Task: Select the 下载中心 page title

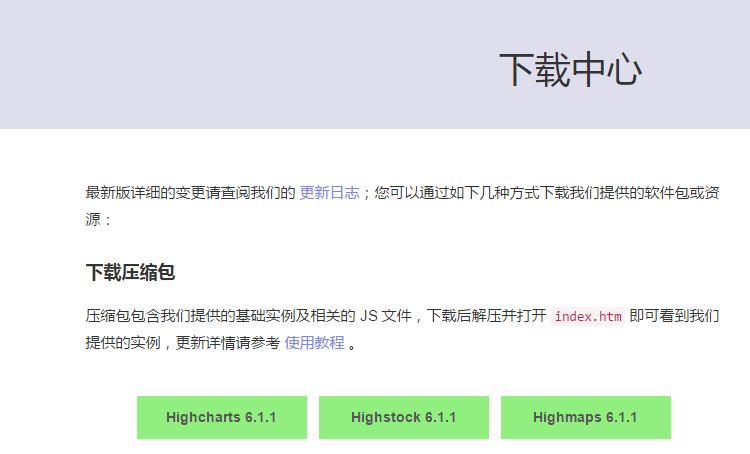Action: pyautogui.click(x=571, y=70)
